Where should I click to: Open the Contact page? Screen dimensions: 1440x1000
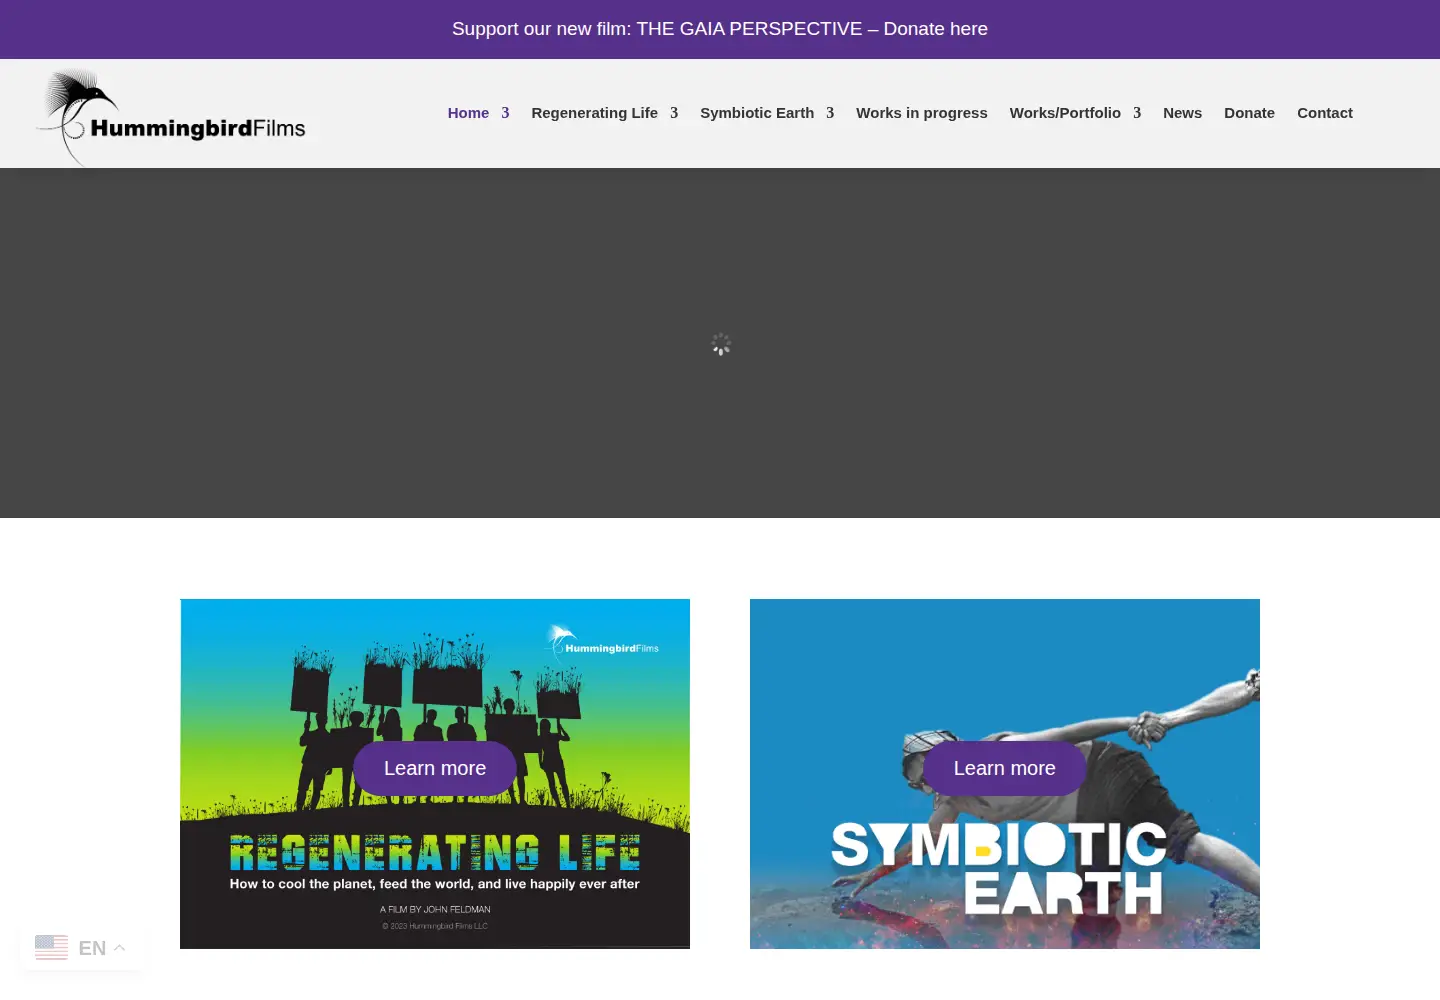pos(1324,113)
